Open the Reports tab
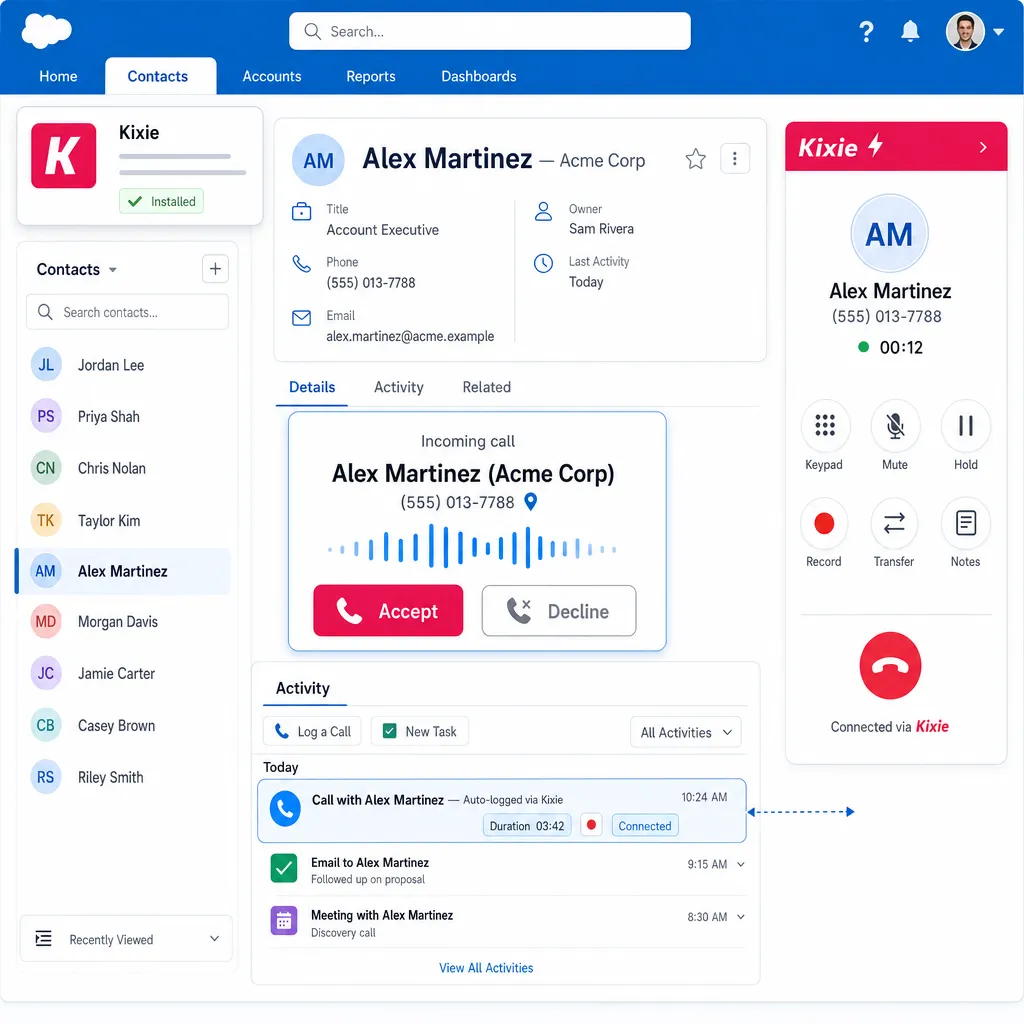 pos(370,76)
